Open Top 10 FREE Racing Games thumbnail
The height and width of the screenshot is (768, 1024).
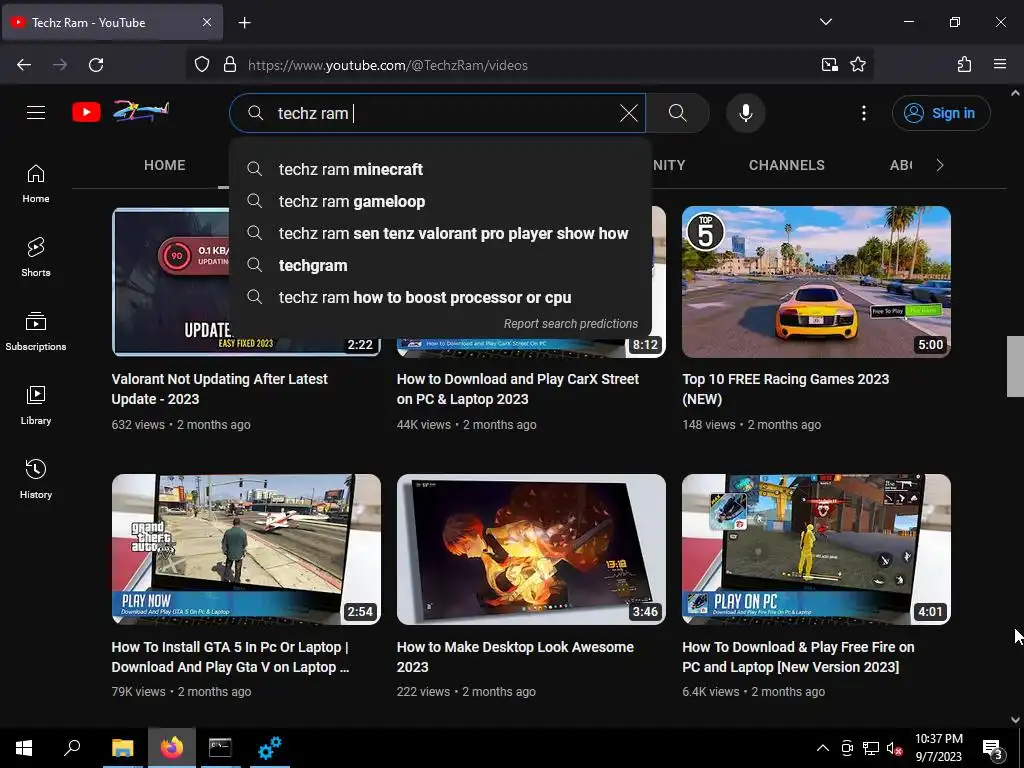[816, 282]
